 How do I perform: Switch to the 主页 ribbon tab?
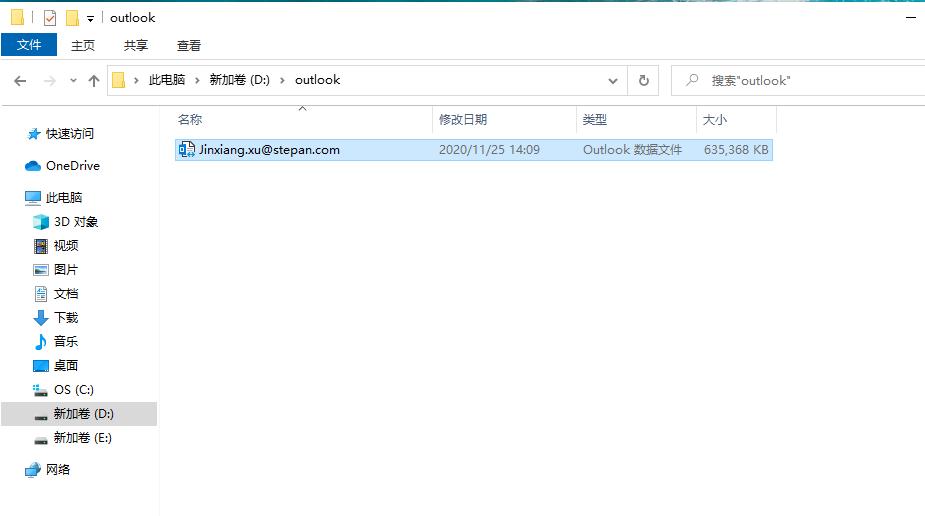tap(83, 45)
